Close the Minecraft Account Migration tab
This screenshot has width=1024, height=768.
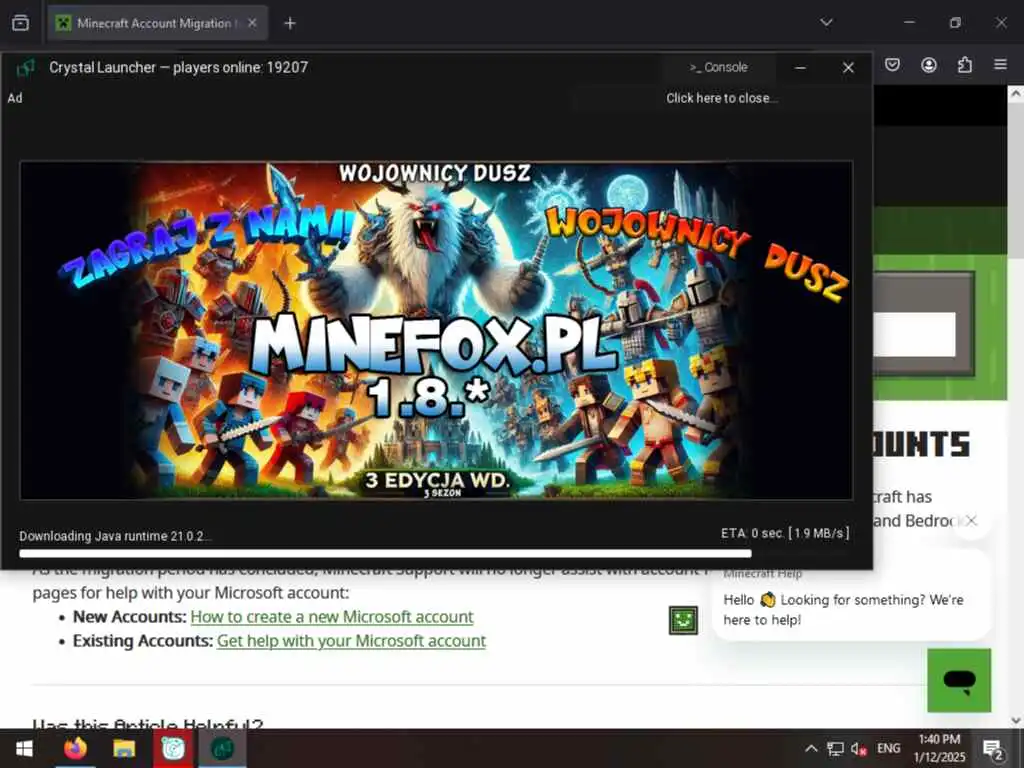pos(252,24)
